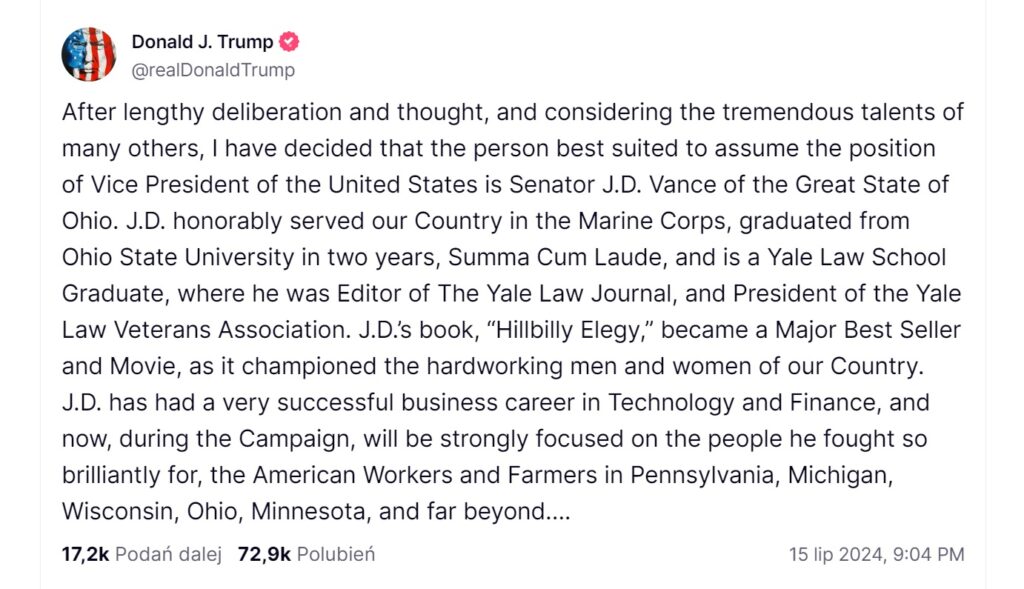Click the 9:04 PM time text
The image size is (1024, 589).
pyautogui.click(x=932, y=554)
